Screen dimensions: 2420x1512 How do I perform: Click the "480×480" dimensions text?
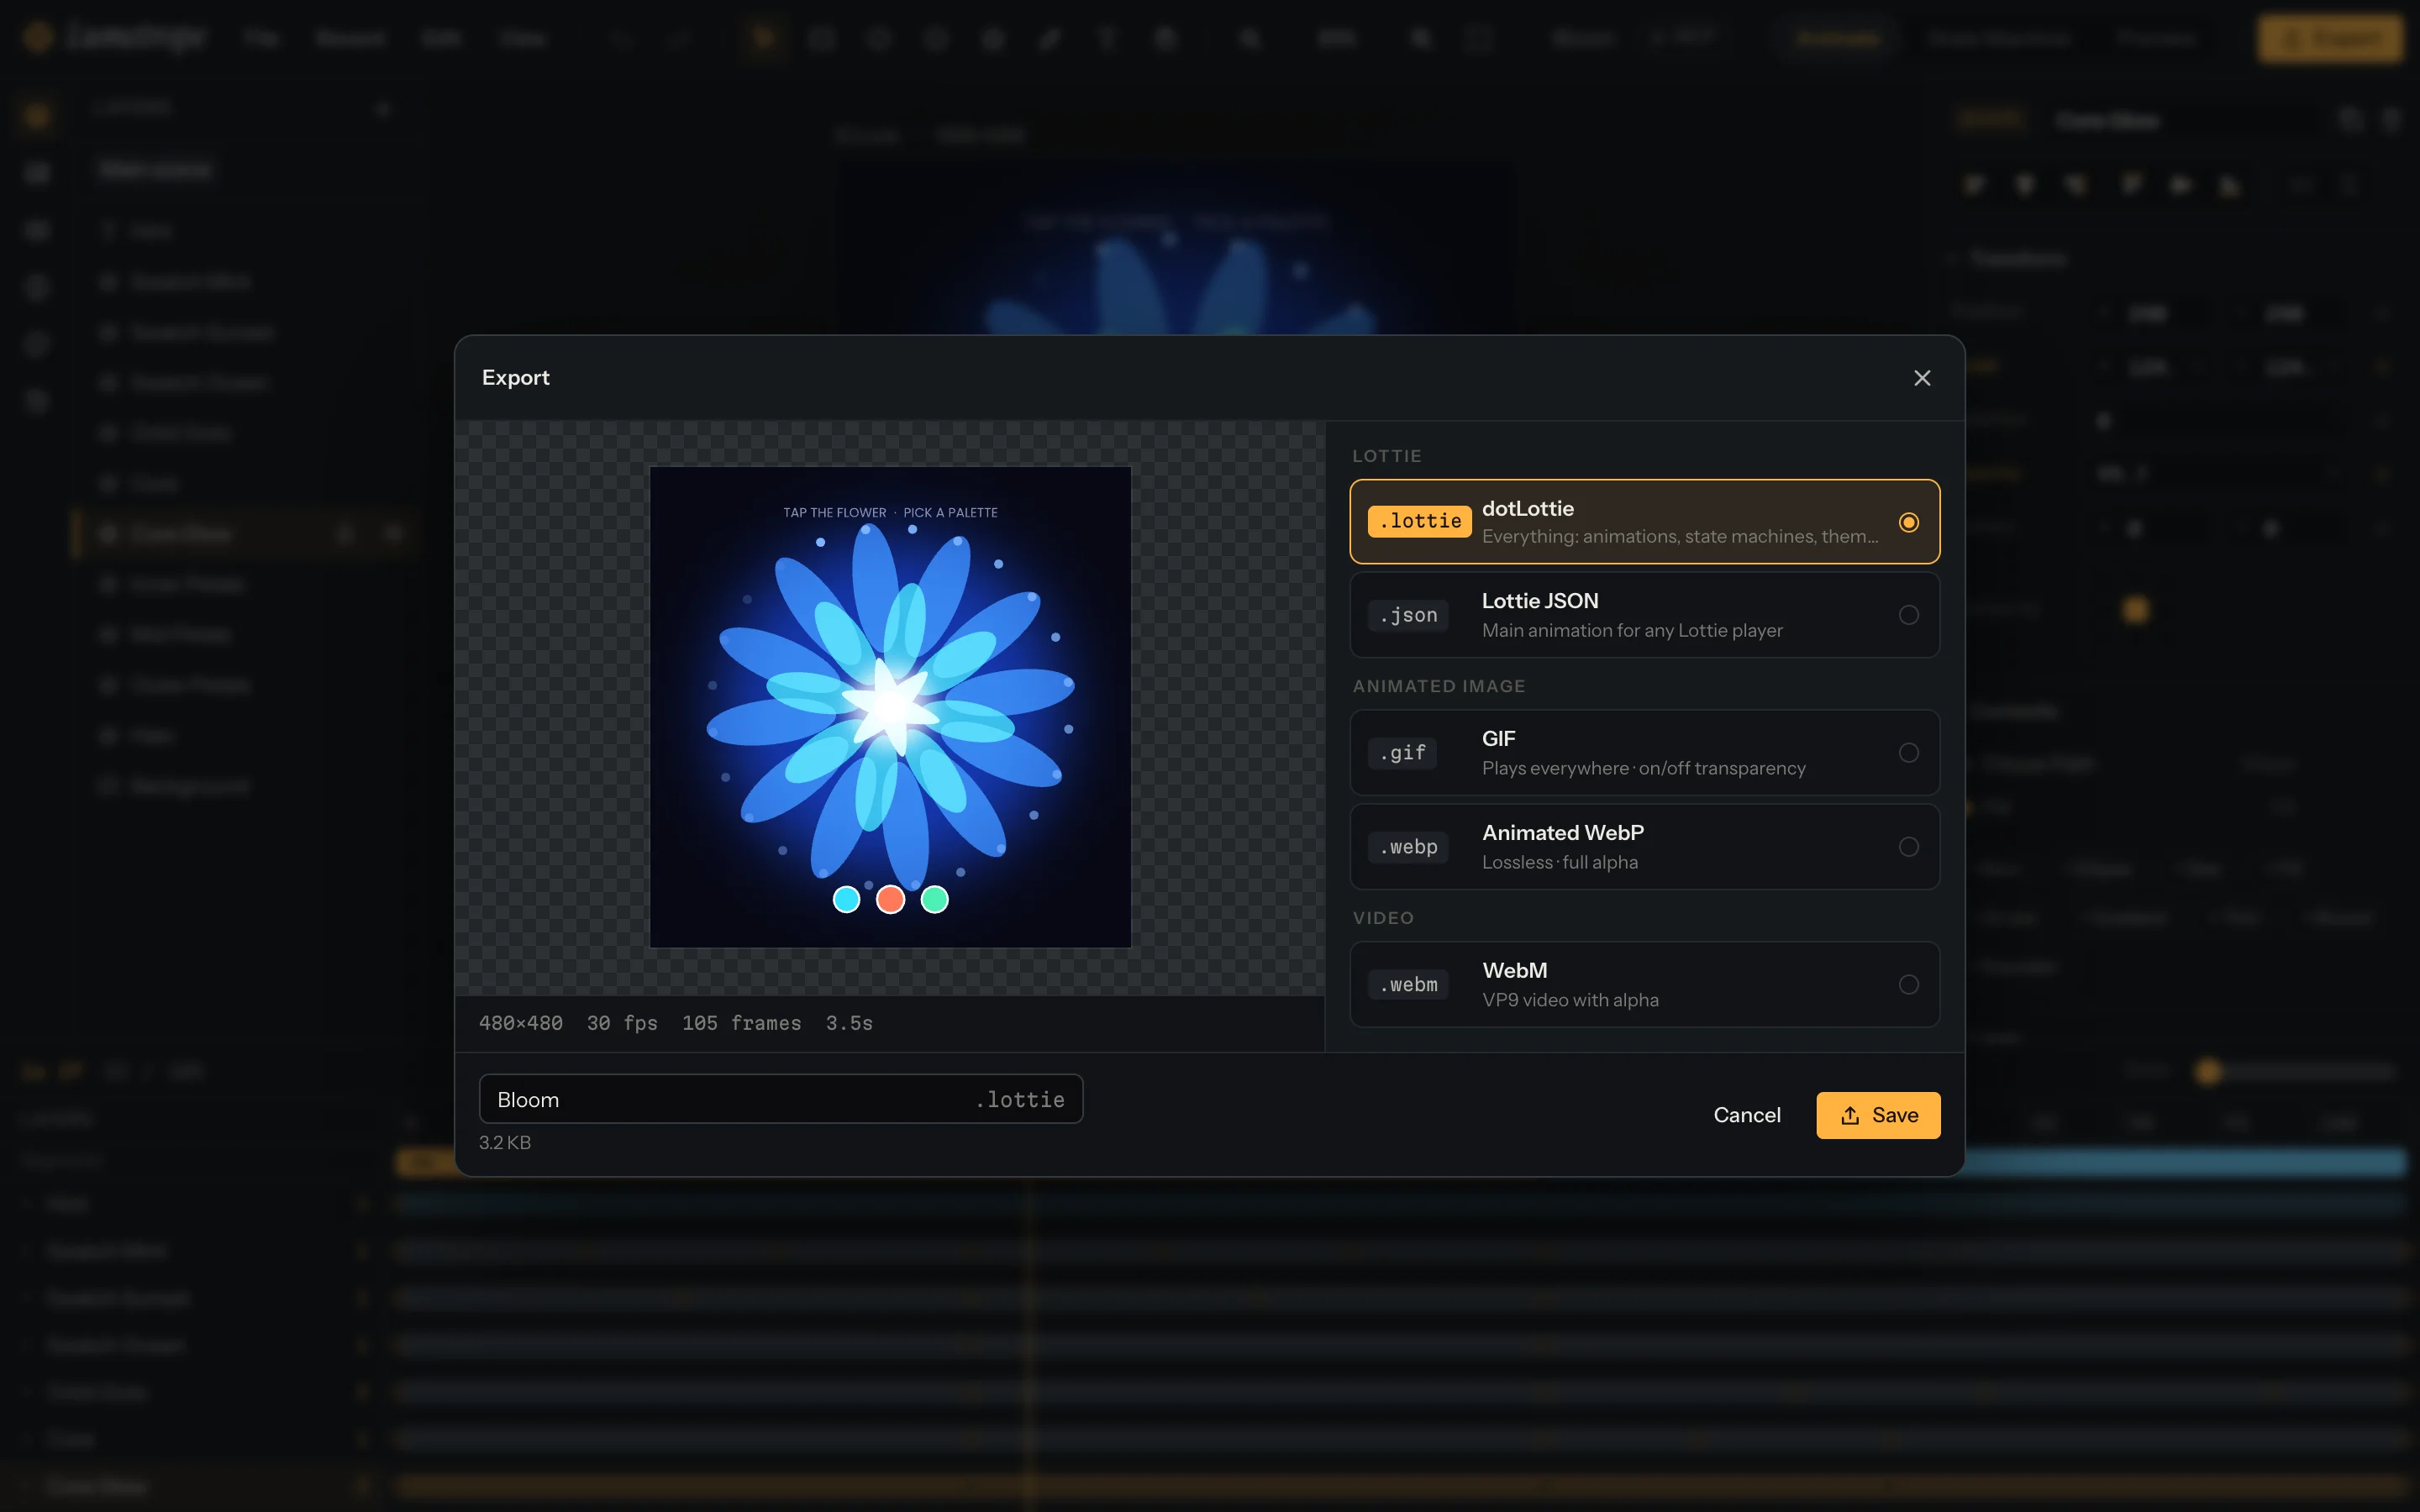(x=520, y=1023)
